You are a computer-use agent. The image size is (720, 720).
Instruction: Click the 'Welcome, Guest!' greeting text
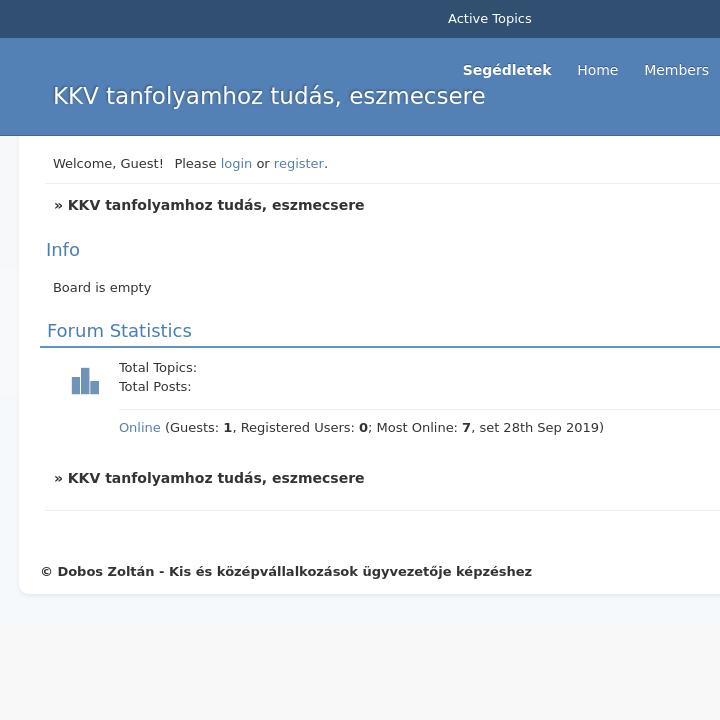click(108, 163)
